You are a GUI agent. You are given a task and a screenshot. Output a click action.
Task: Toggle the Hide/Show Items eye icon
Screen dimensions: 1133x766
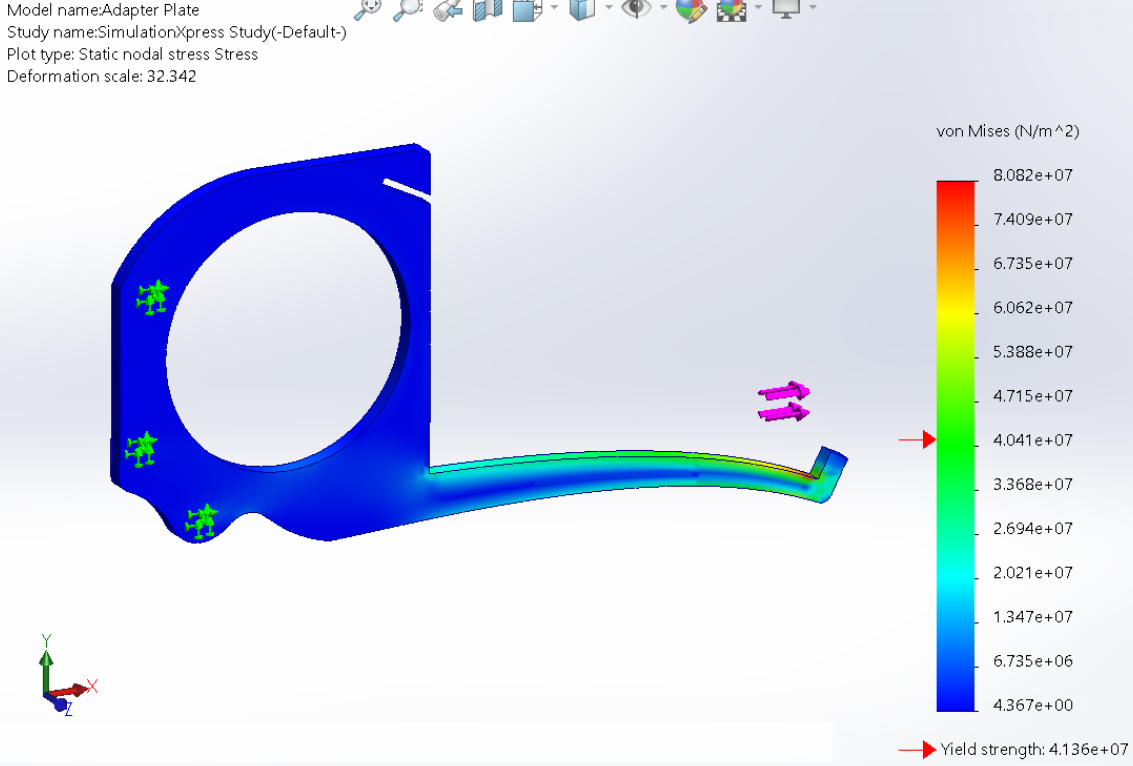pyautogui.click(x=635, y=8)
